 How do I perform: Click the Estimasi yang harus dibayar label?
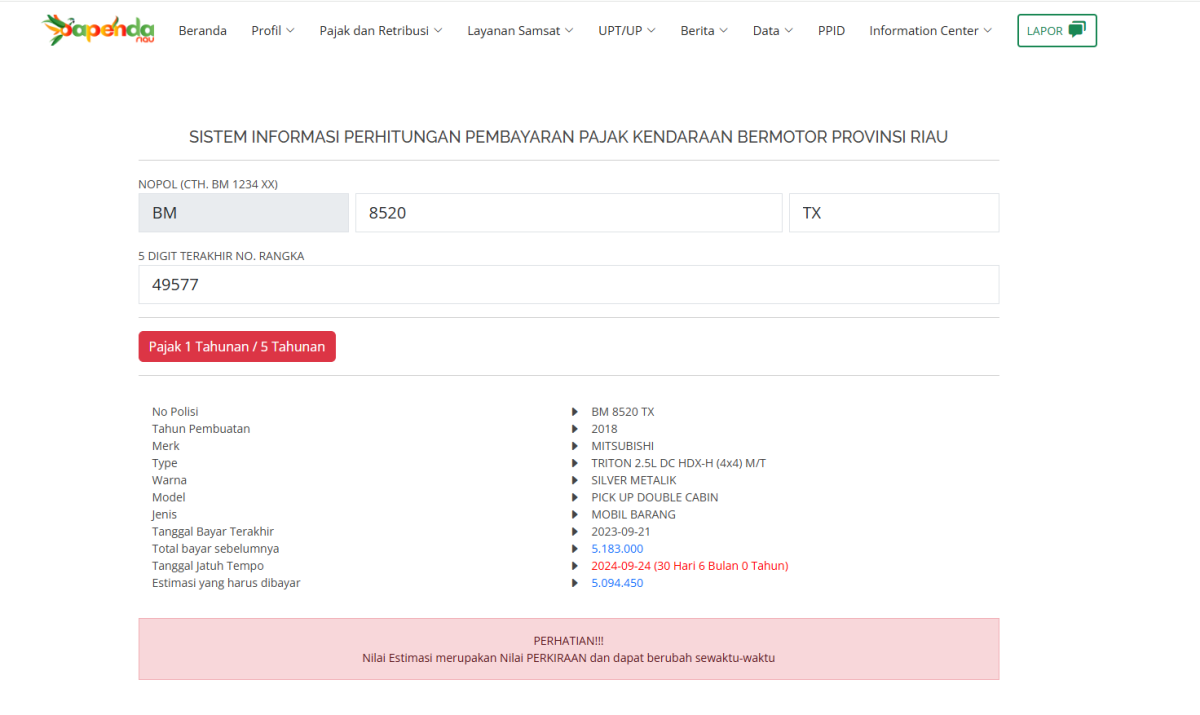pos(226,583)
